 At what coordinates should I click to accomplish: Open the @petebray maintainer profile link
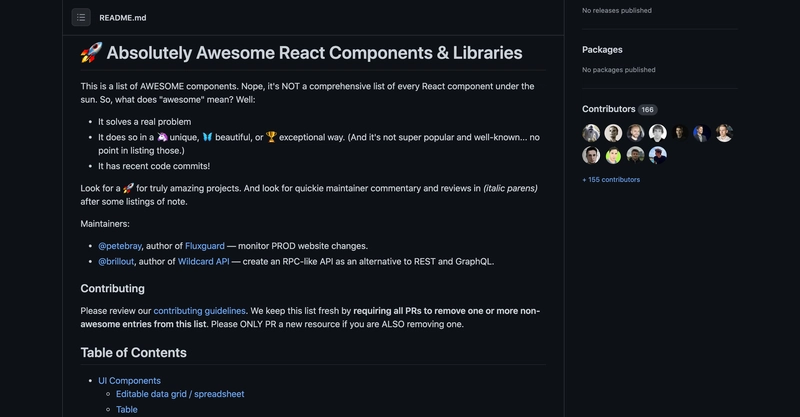coord(120,246)
